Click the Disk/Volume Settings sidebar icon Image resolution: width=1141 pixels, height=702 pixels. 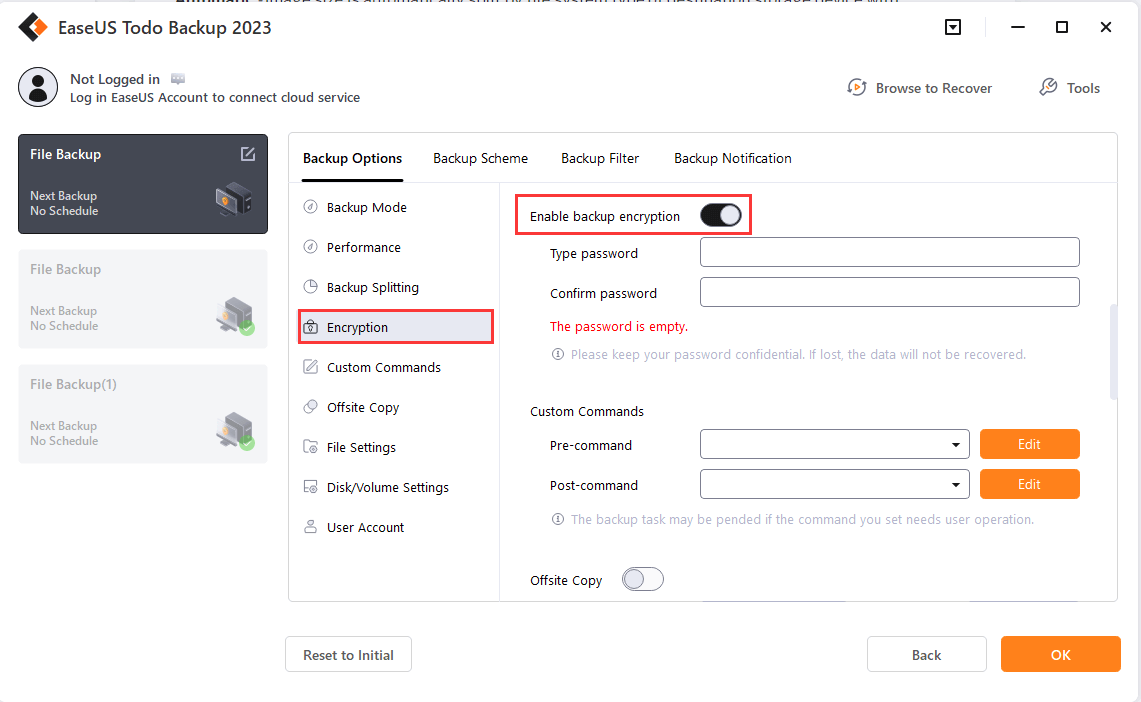coord(310,487)
